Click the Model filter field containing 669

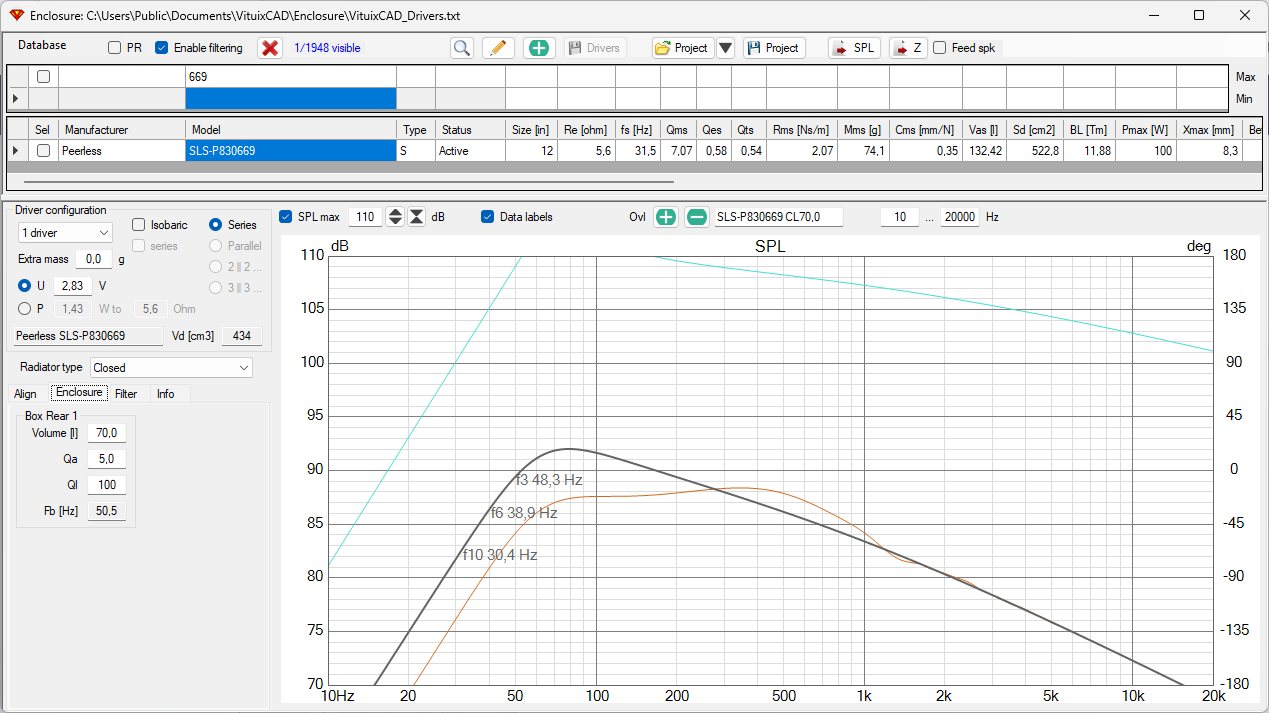291,77
